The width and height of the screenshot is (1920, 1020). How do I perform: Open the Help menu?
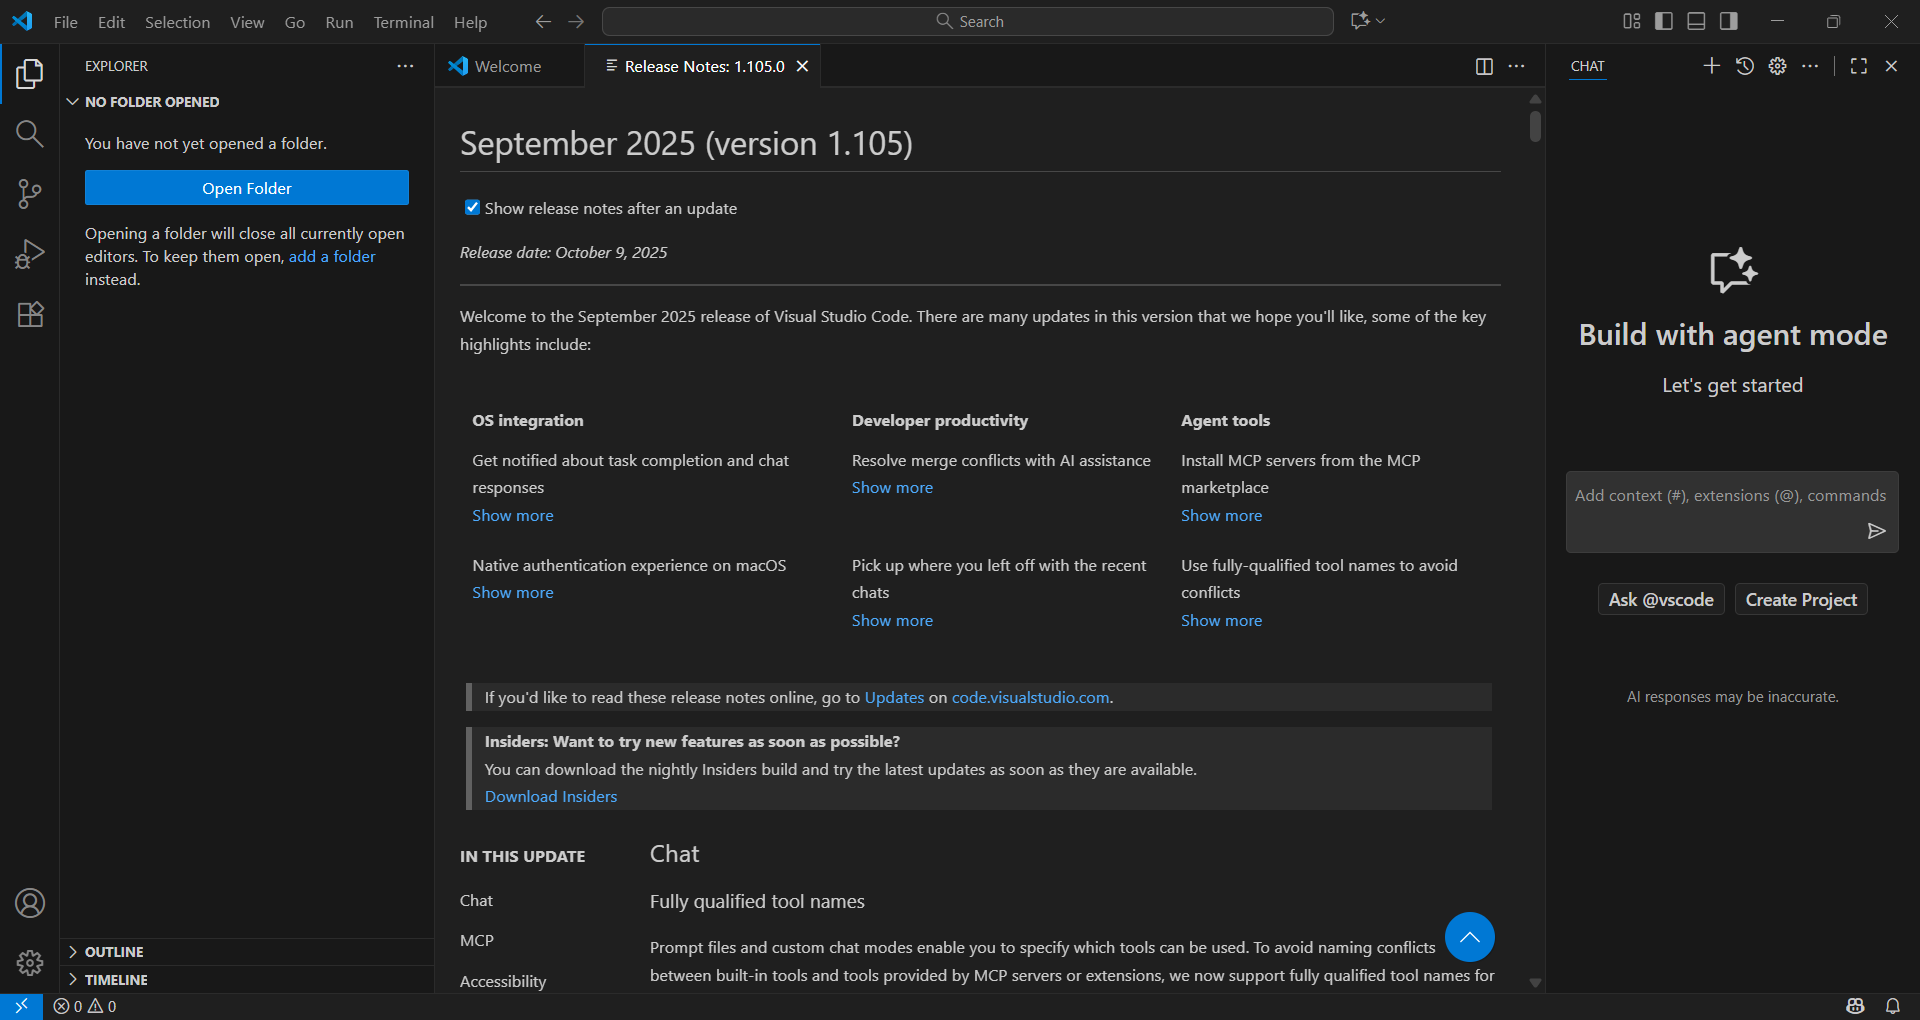470,22
